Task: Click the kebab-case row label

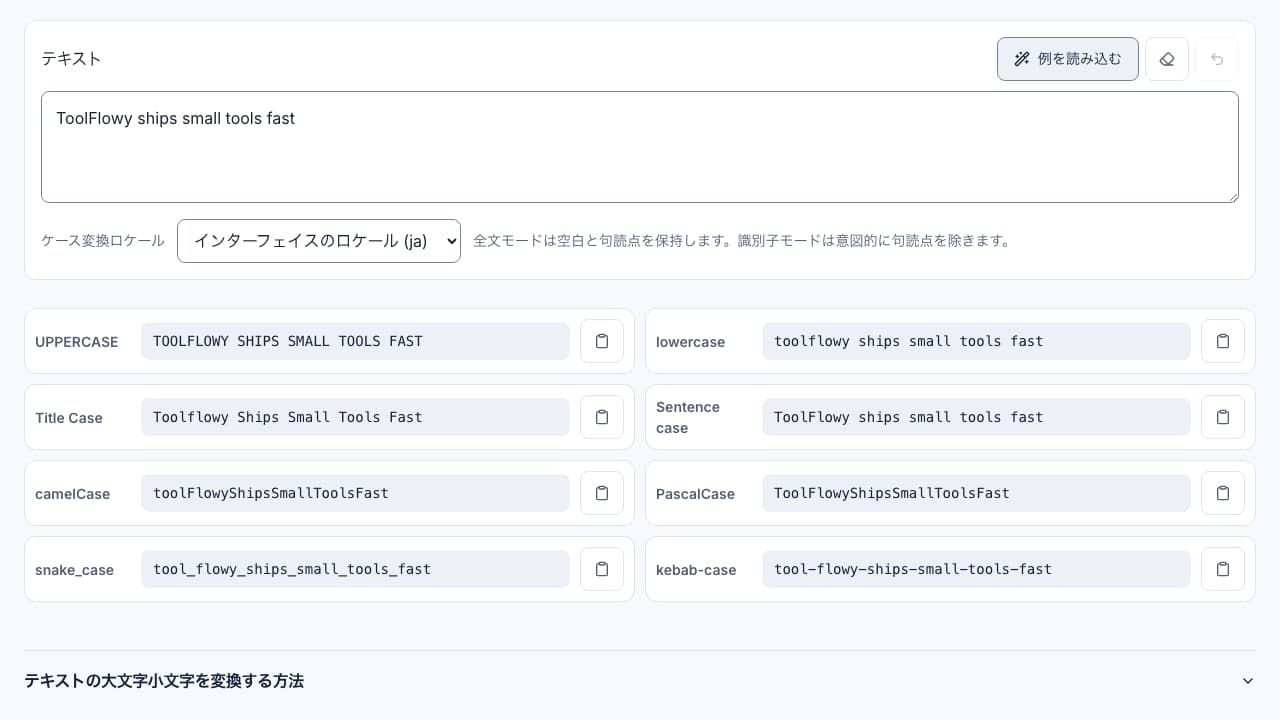Action: pyautogui.click(x=696, y=570)
